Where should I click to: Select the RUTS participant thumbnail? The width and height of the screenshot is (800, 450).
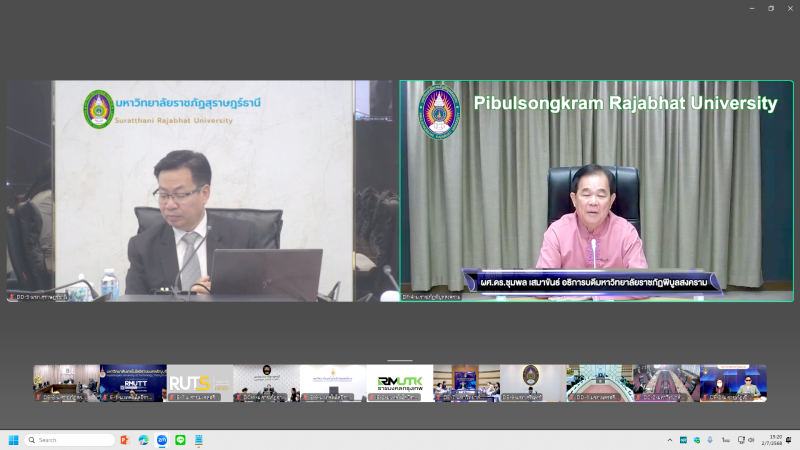tap(199, 383)
